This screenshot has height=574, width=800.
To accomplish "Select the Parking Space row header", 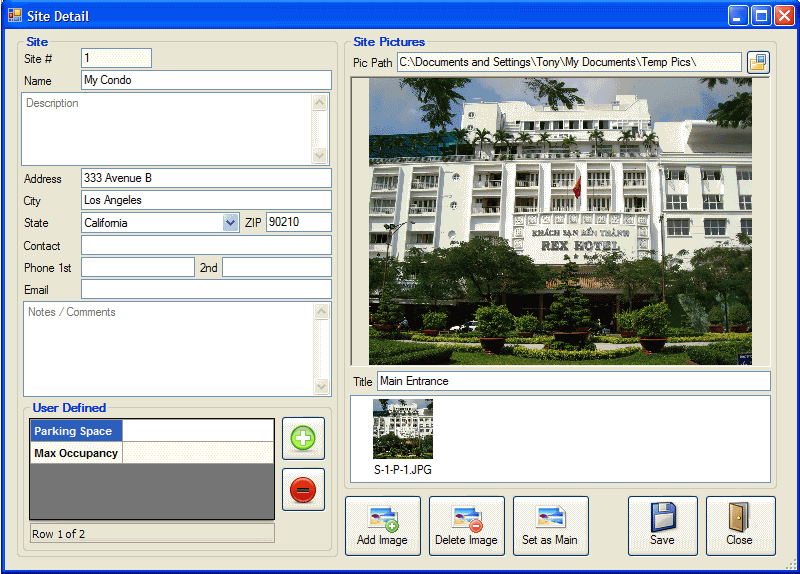I will tap(76, 431).
